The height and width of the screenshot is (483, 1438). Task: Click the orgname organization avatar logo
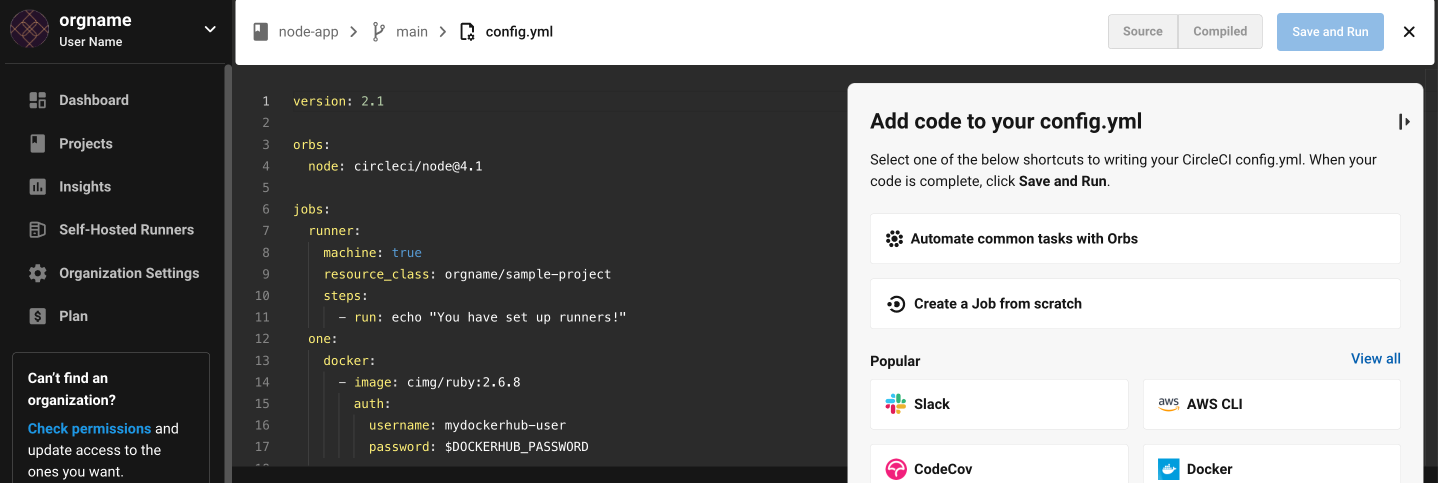29,29
